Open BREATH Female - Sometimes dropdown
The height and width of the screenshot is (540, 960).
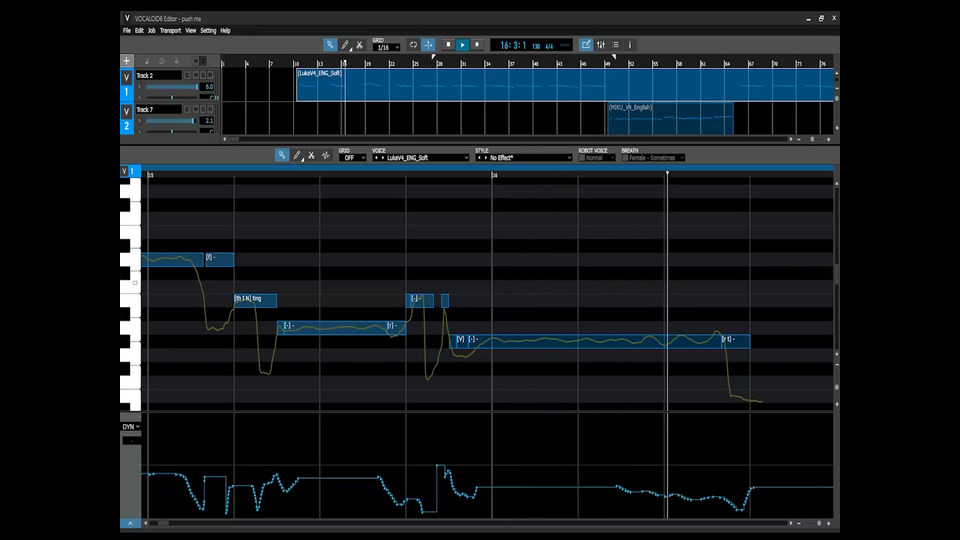656,158
